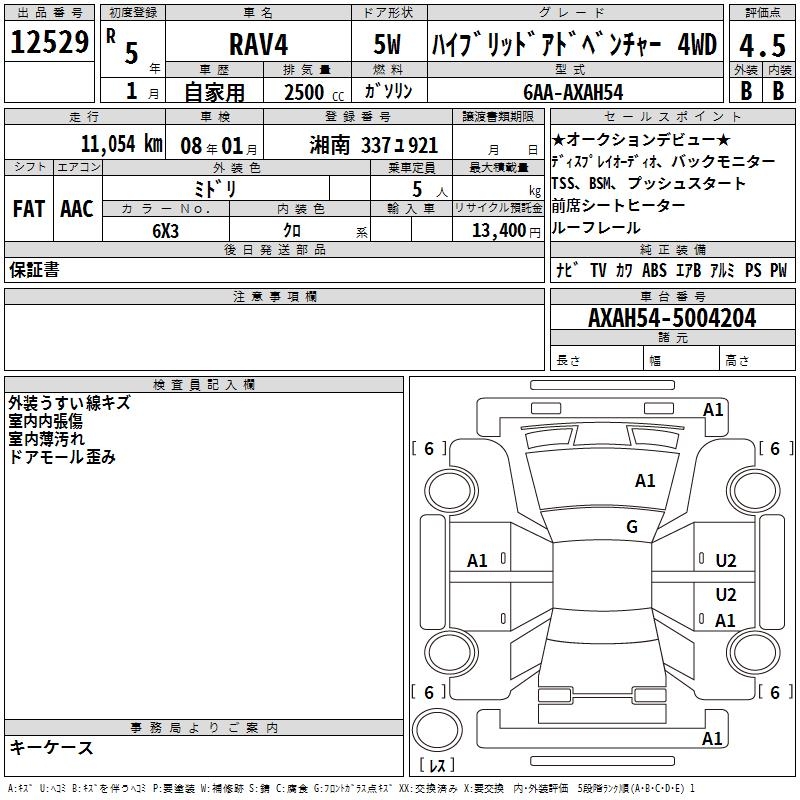This screenshot has height=800, width=800.
Task: Select exterior color ミドリ
Action: pyautogui.click(x=215, y=189)
